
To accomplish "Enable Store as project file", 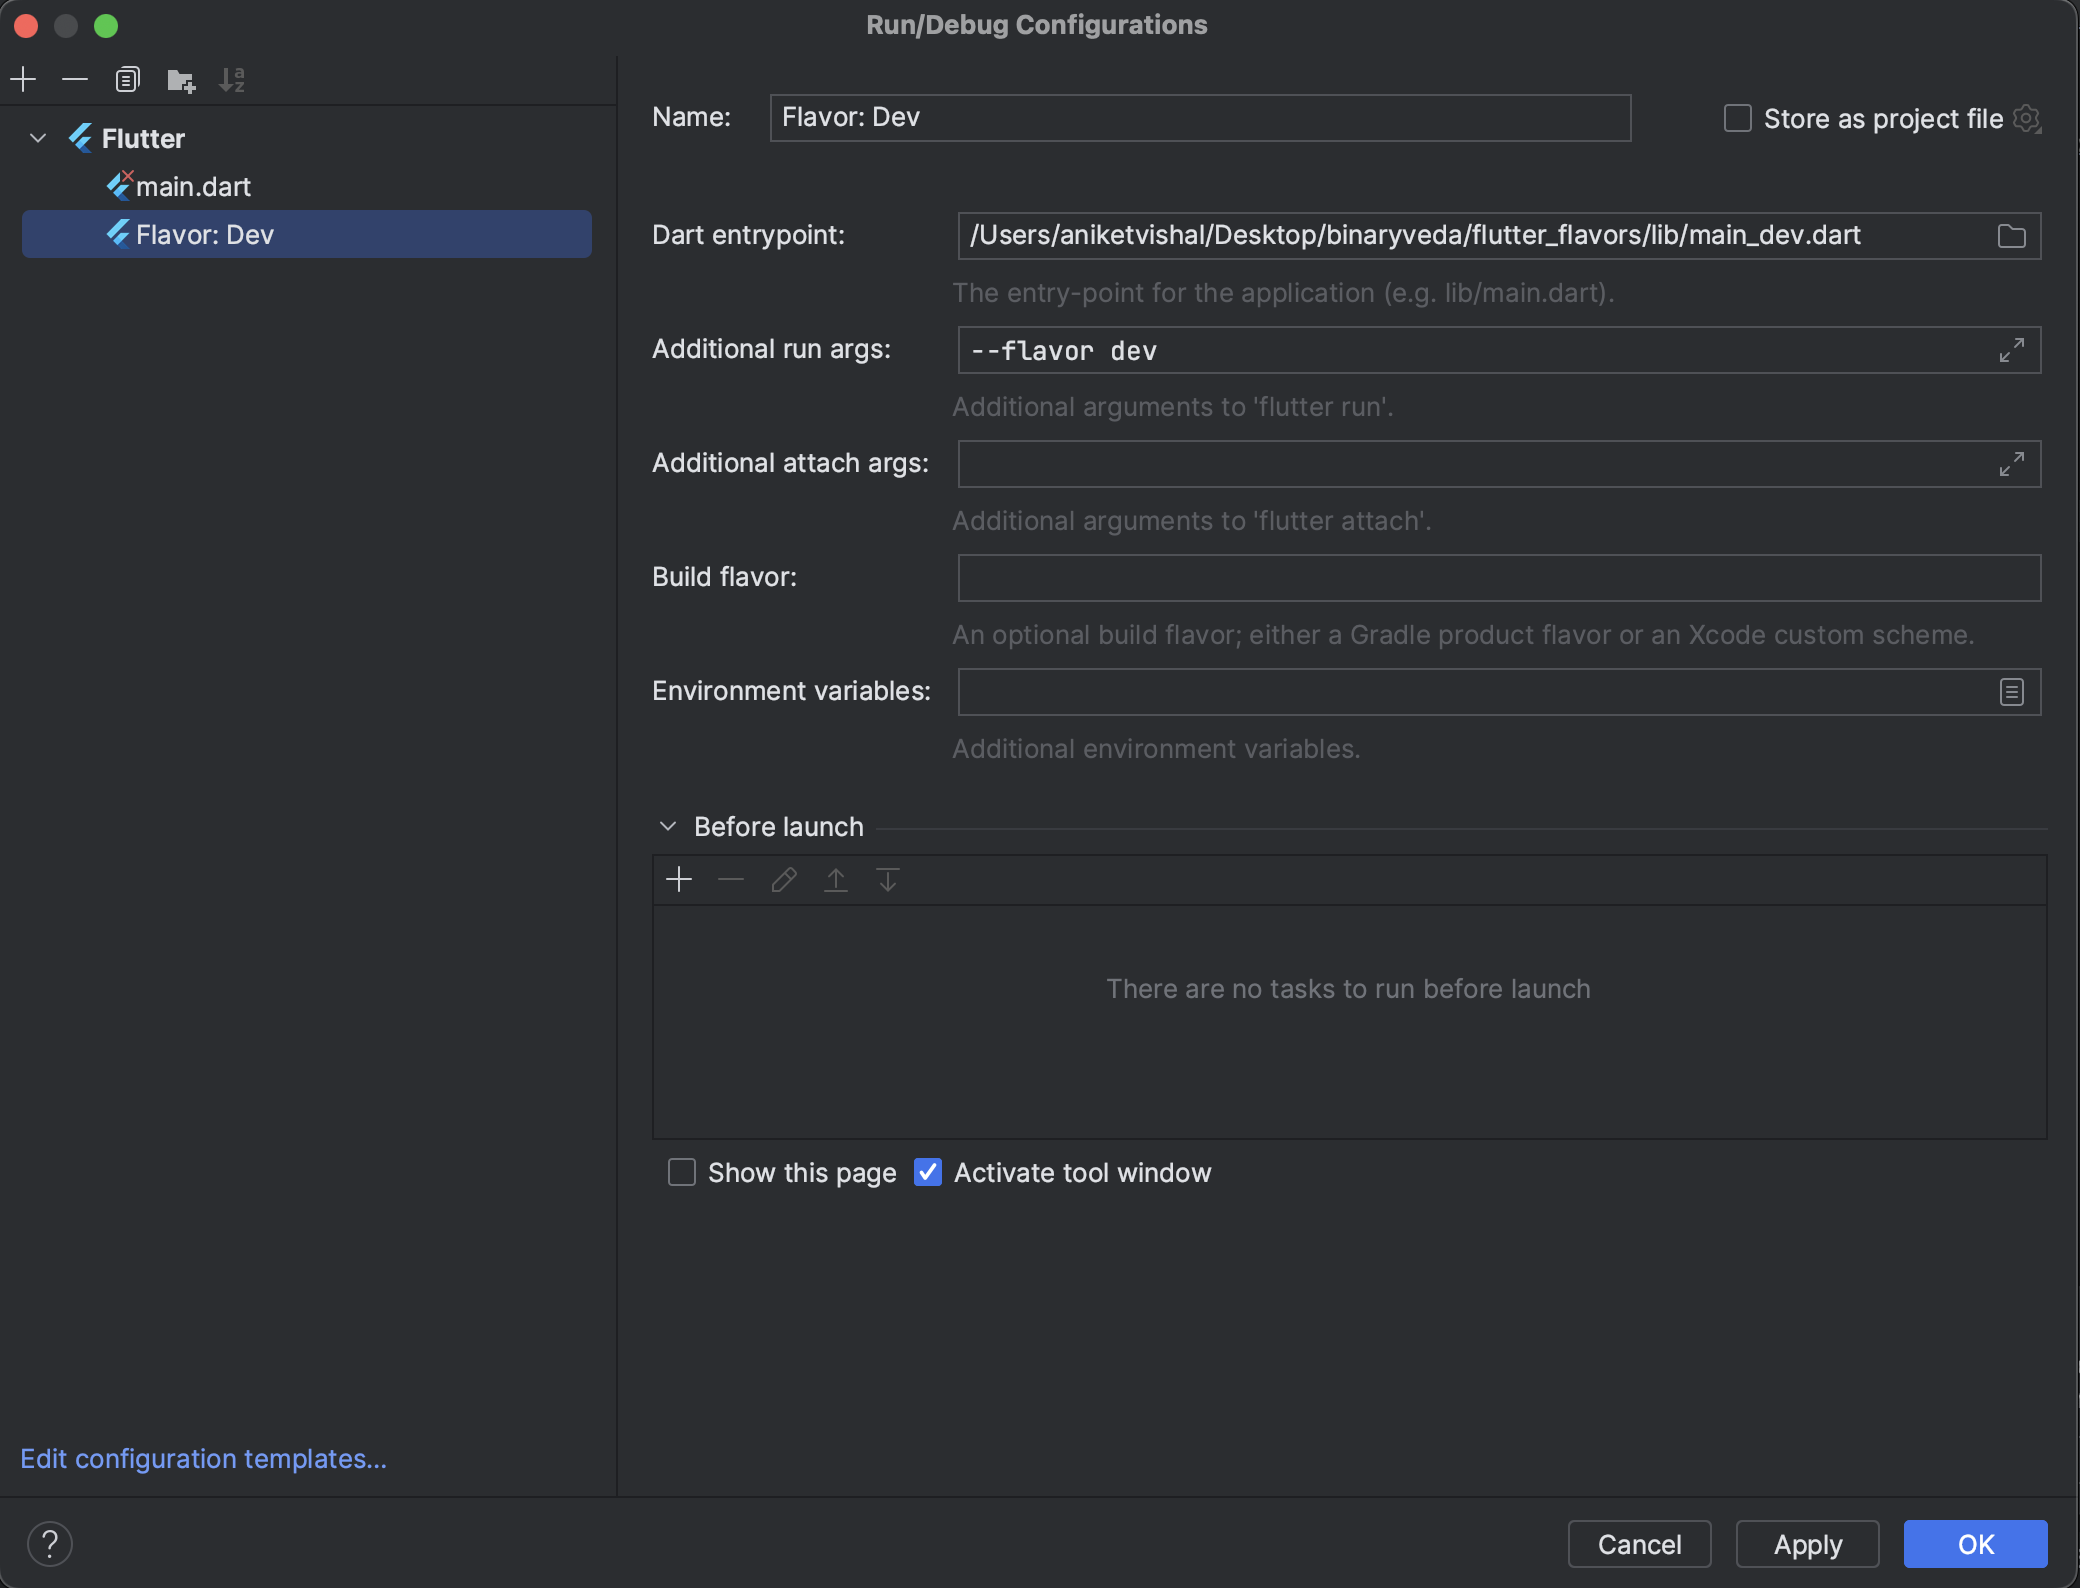I will 1738,119.
